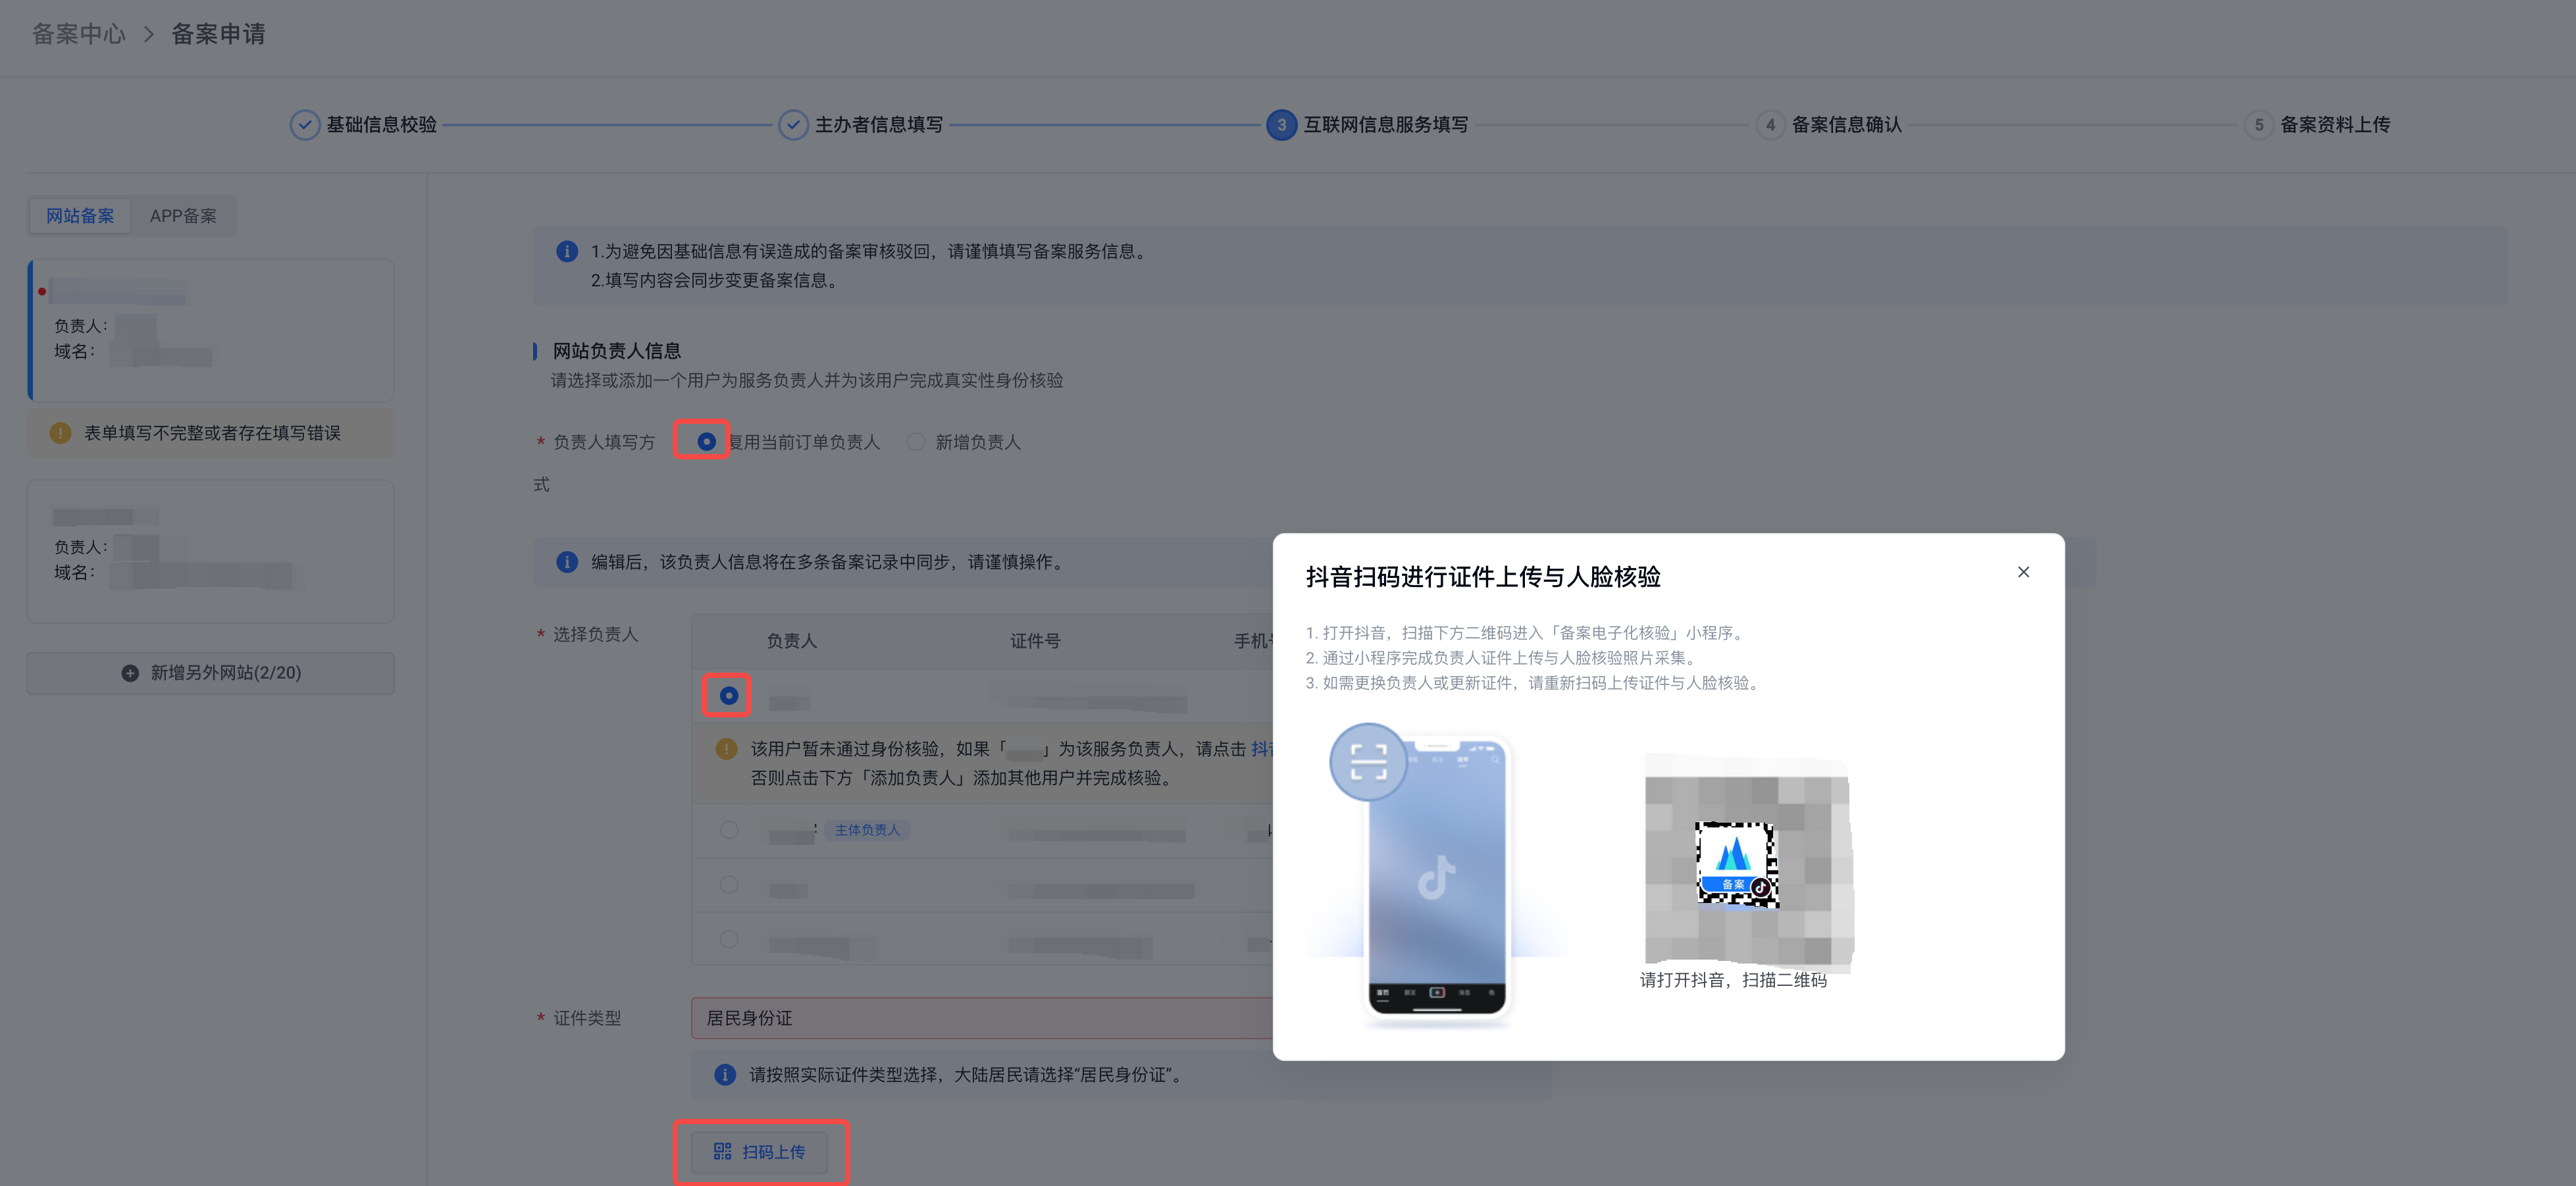The image size is (2576, 1186).
Task: Click the warning icon beside 表单填写不完整
Action: tap(60, 433)
